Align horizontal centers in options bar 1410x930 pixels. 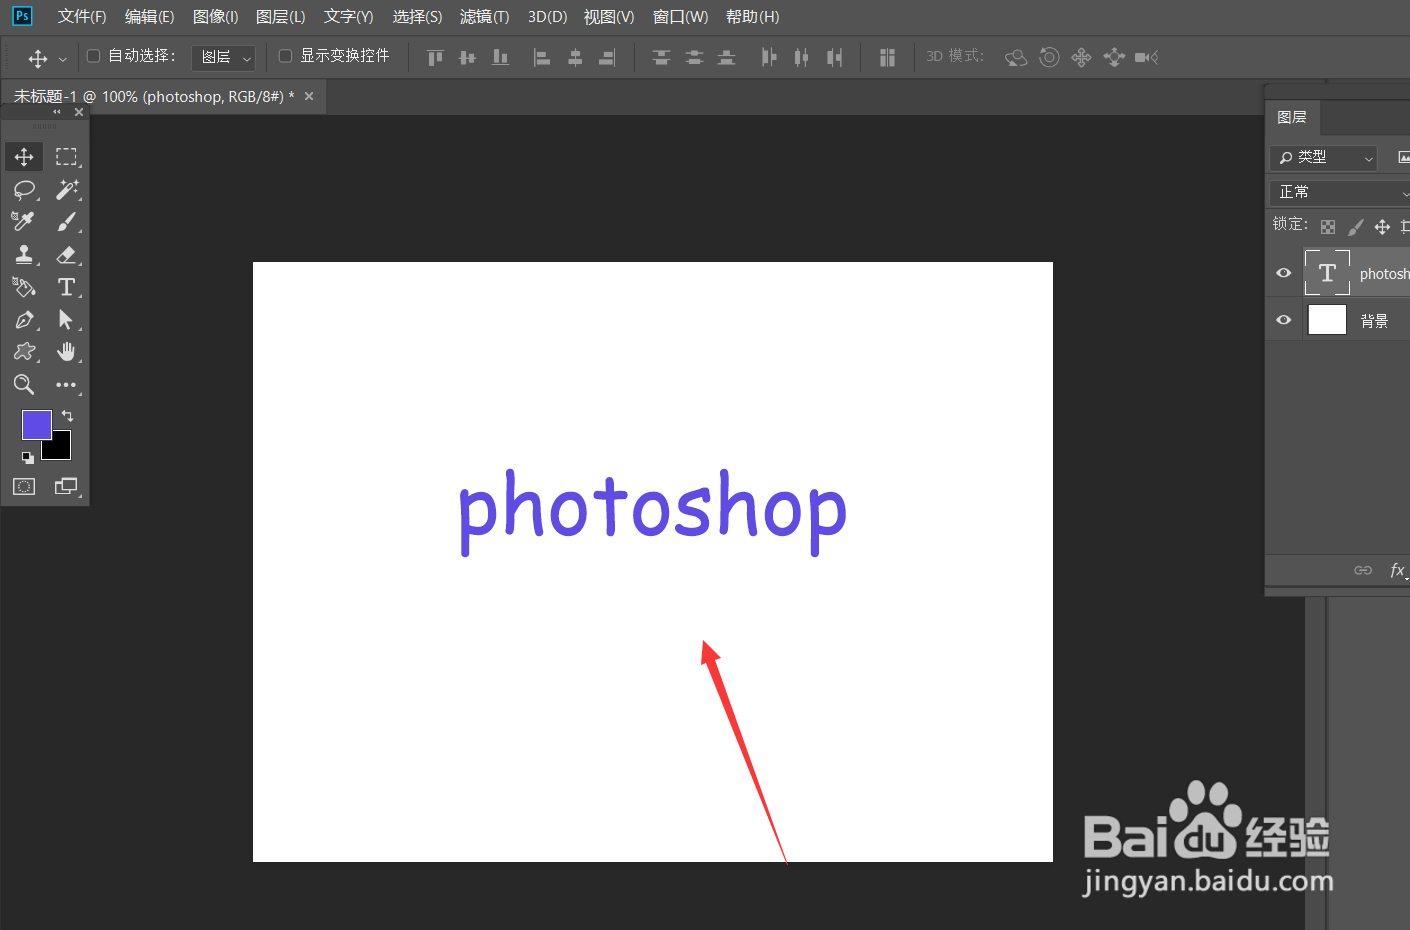(575, 58)
